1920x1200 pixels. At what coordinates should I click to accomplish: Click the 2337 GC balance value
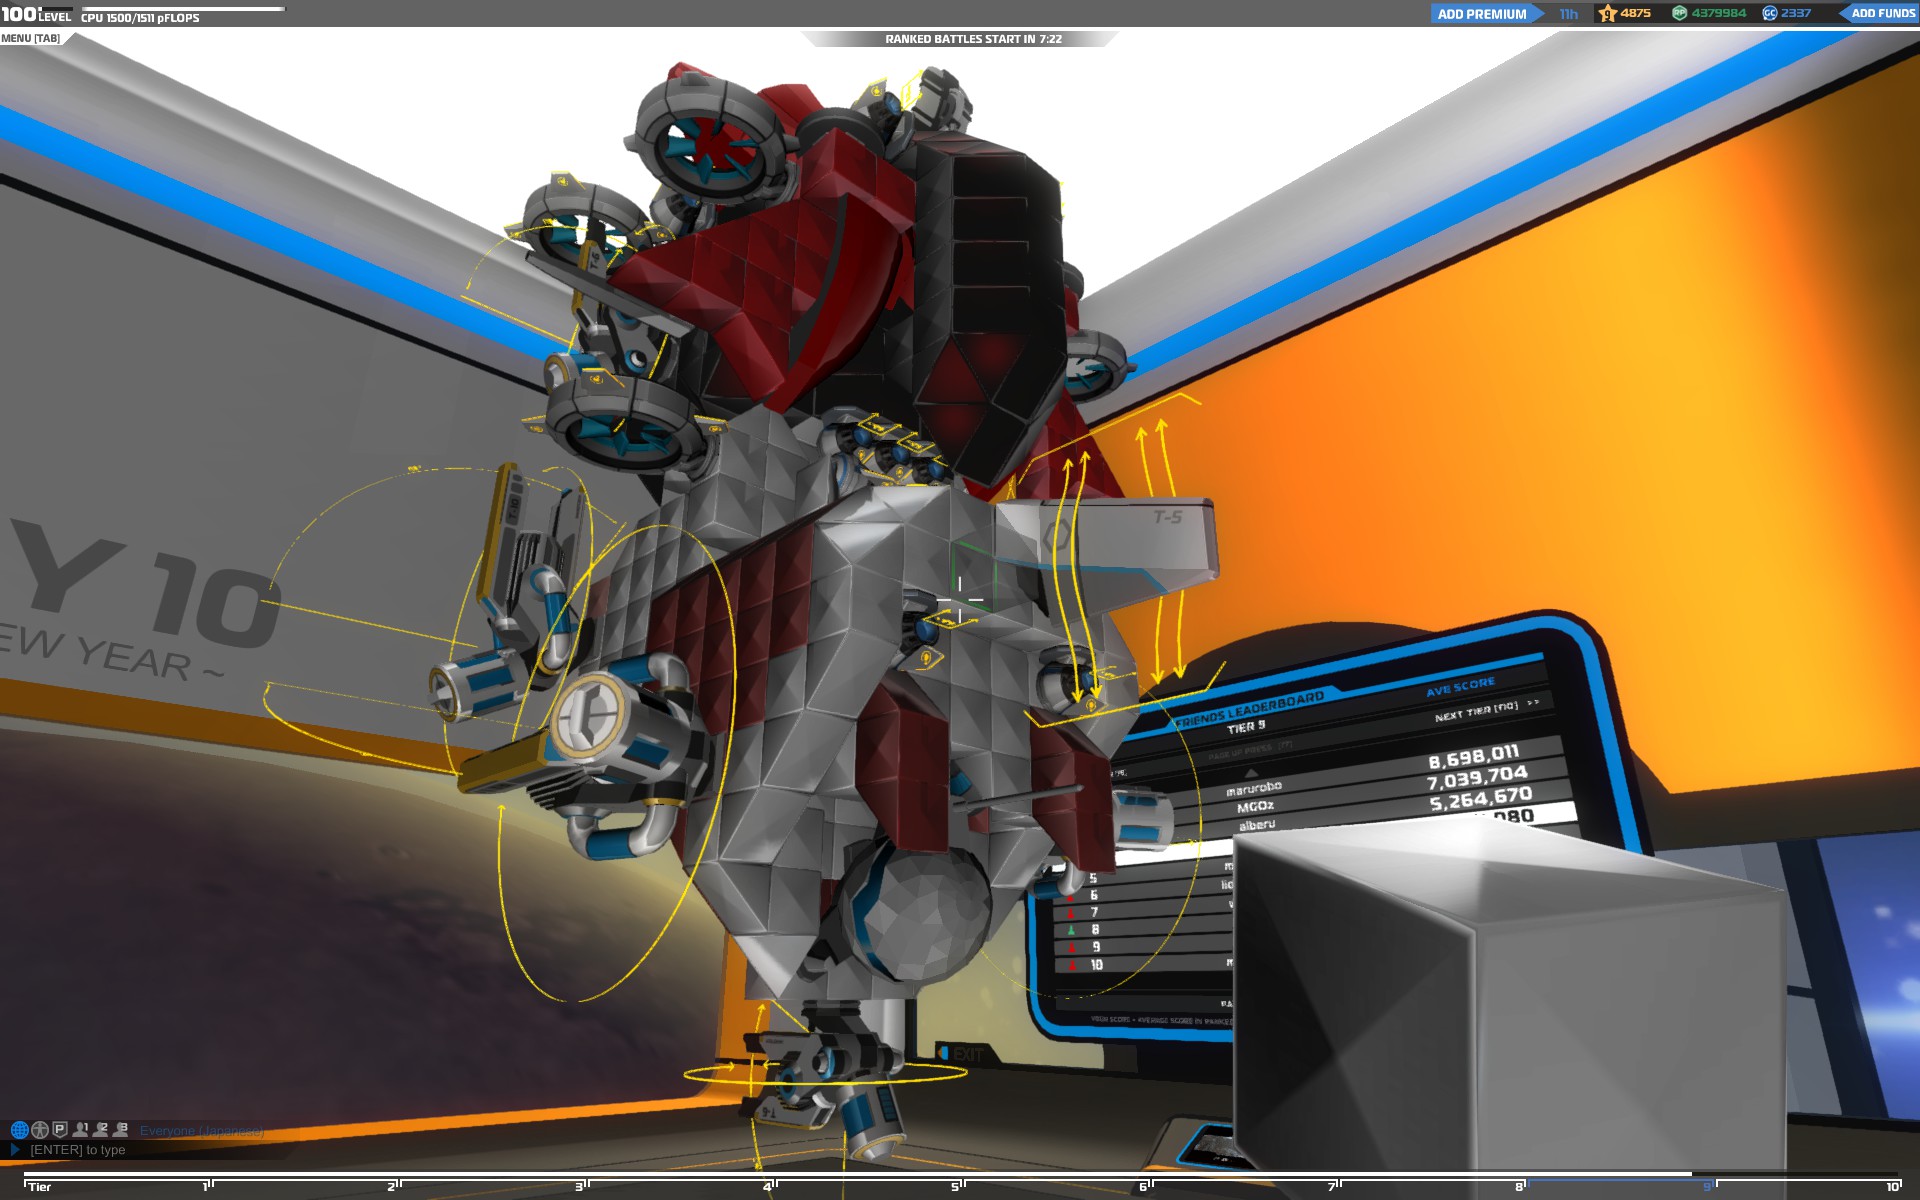[1796, 13]
